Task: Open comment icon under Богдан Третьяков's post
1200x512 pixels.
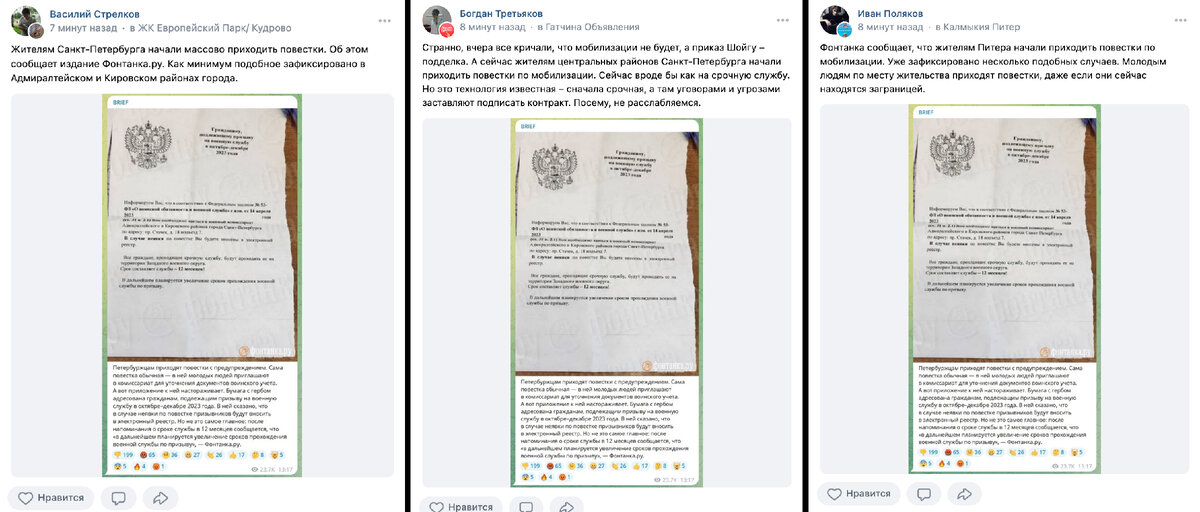Action: coord(526,505)
